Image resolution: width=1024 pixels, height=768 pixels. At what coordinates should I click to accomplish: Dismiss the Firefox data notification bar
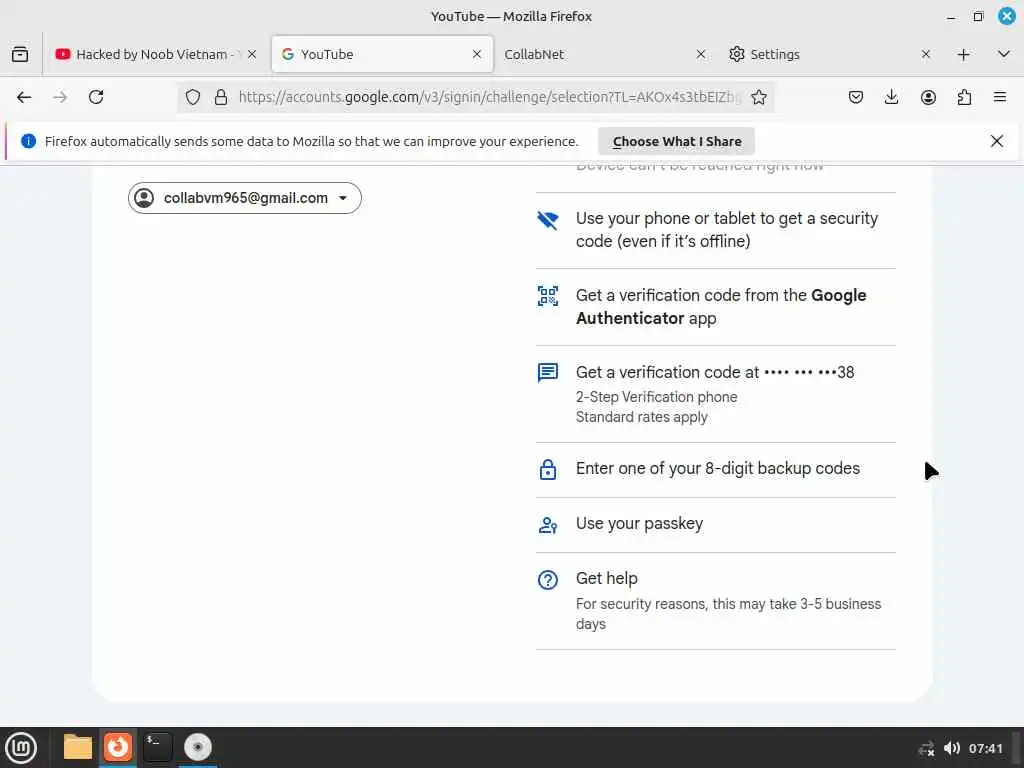pos(997,141)
